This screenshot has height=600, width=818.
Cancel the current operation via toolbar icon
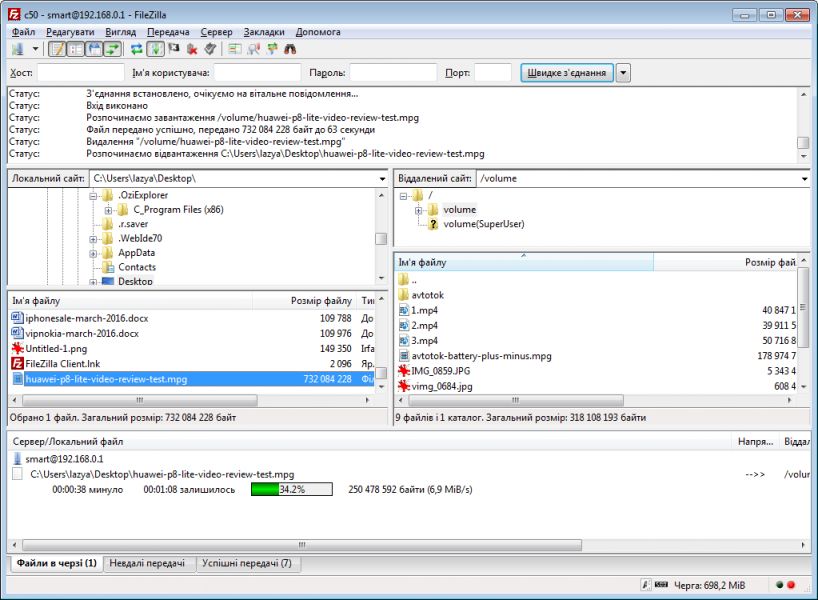coord(173,49)
